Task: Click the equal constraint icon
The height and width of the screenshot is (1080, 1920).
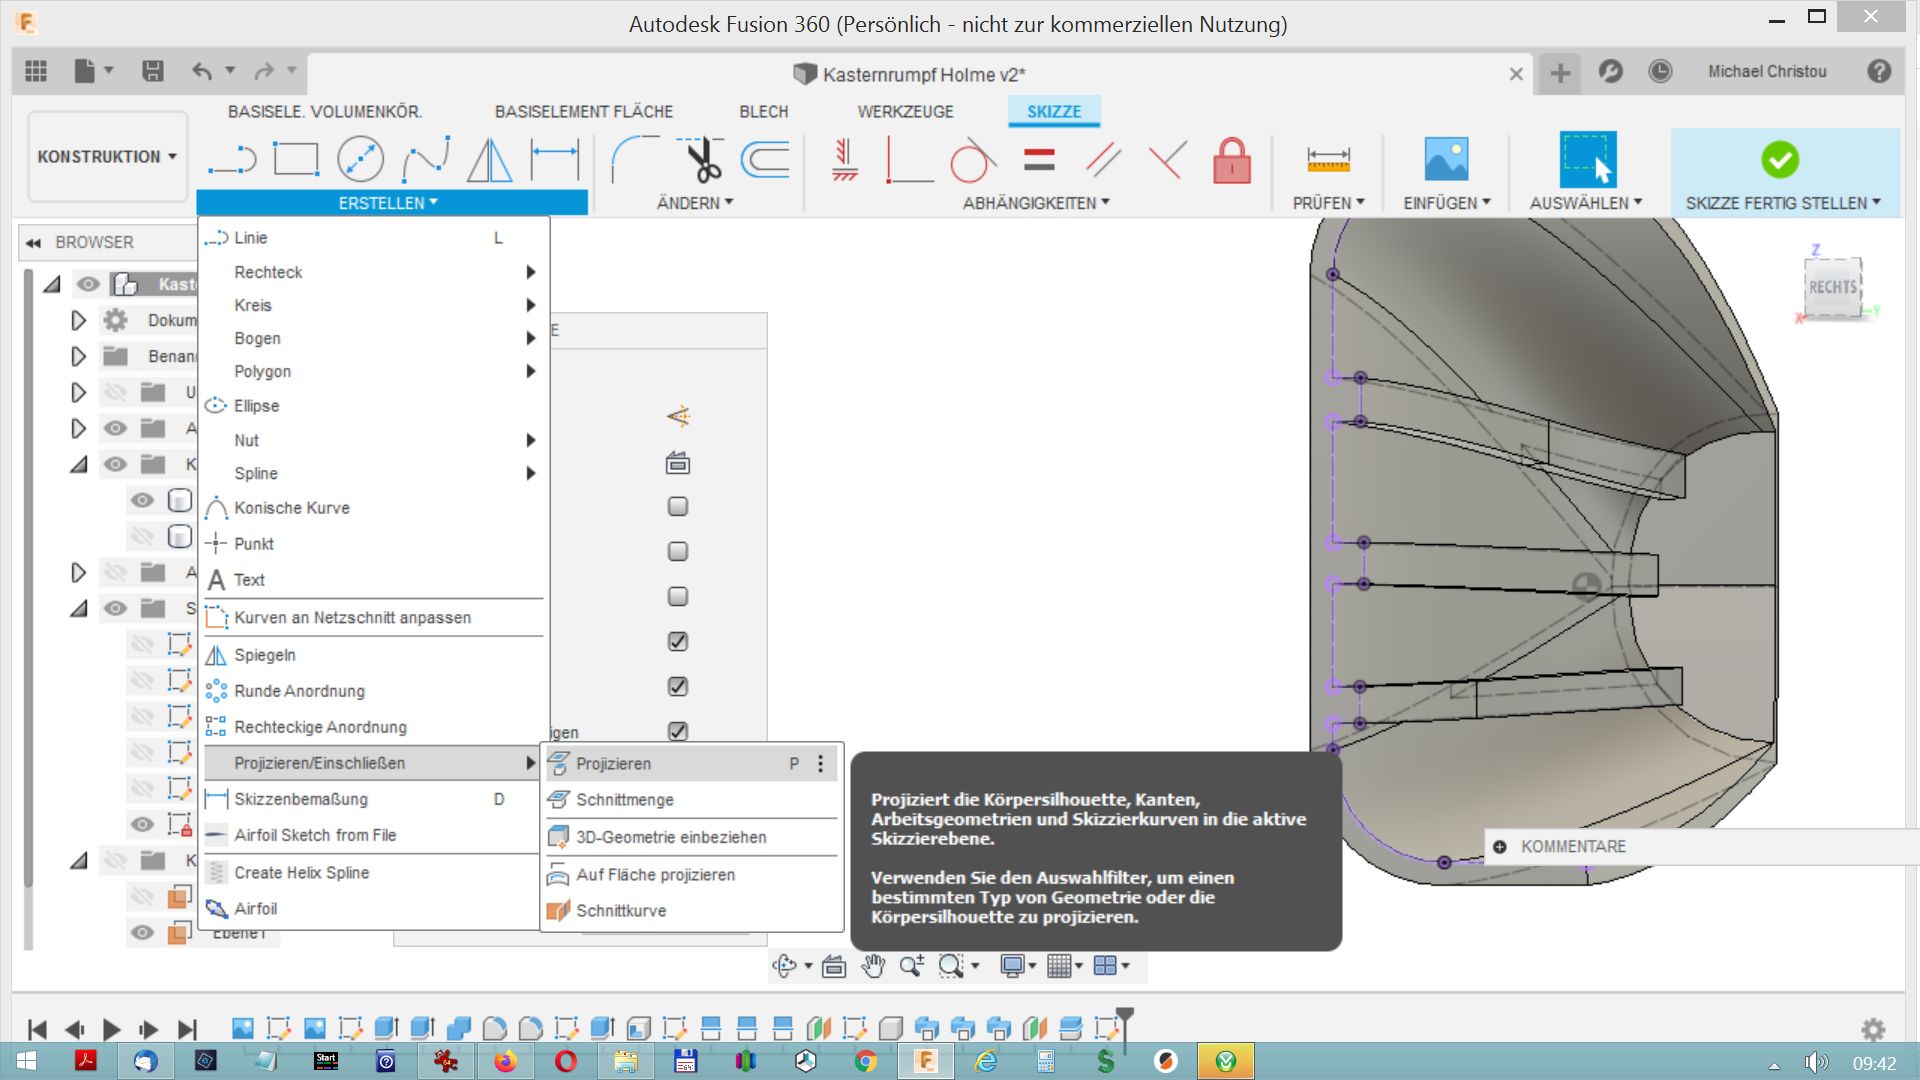Action: [1039, 160]
